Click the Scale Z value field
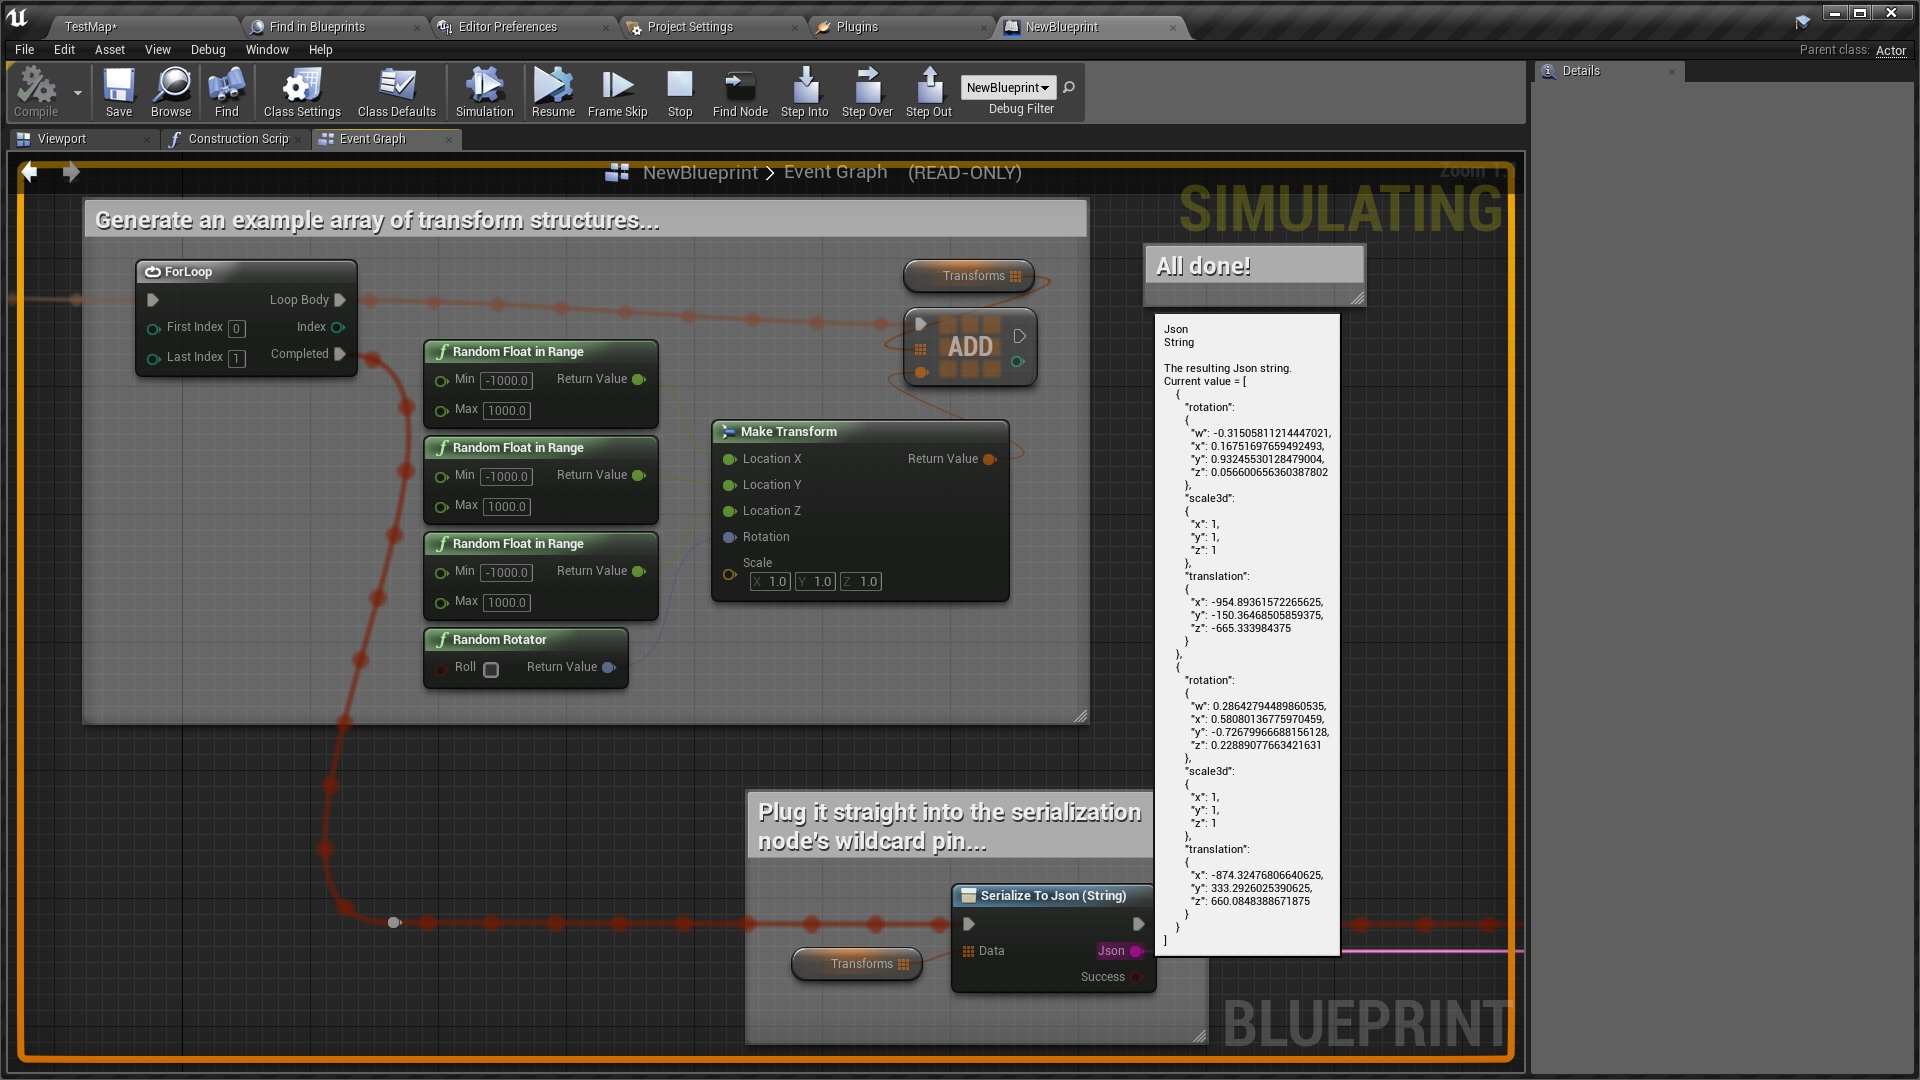 [x=860, y=581]
